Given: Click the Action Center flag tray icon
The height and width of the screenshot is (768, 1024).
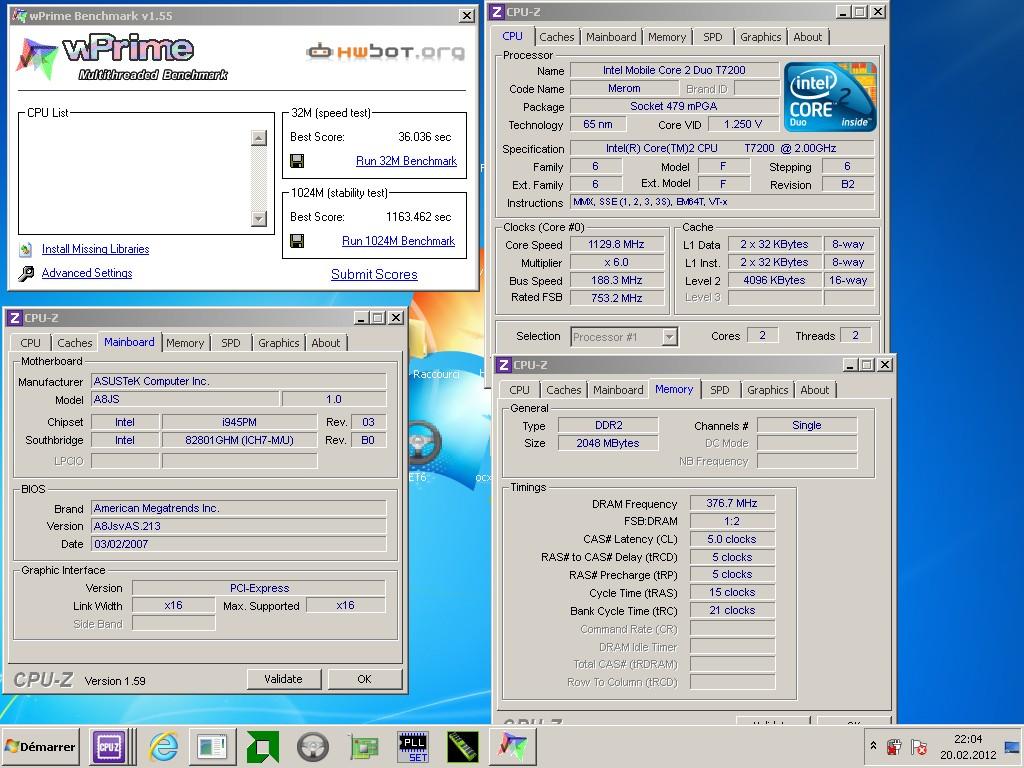Looking at the screenshot, I should coord(918,746).
